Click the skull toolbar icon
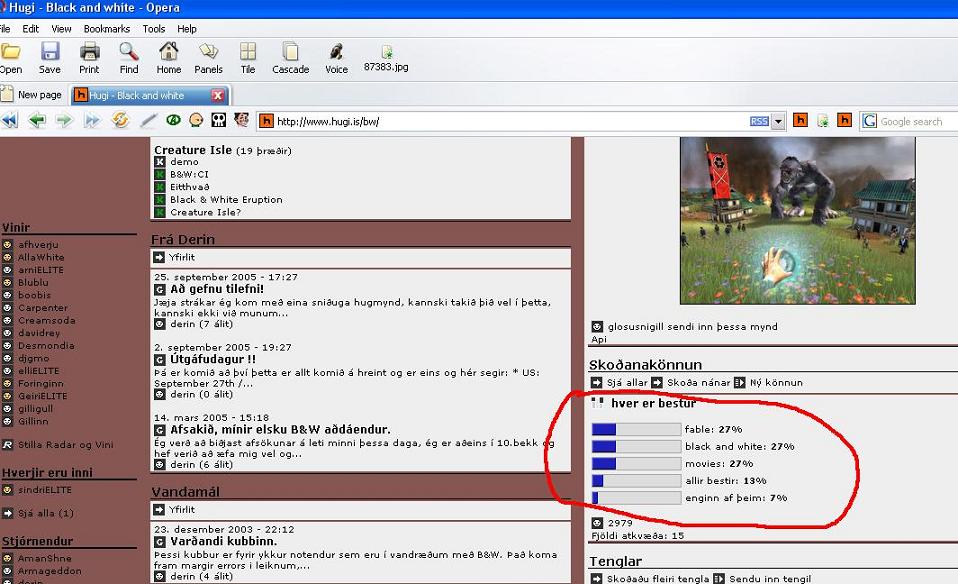This screenshot has height=584, width=958. [x=218, y=120]
